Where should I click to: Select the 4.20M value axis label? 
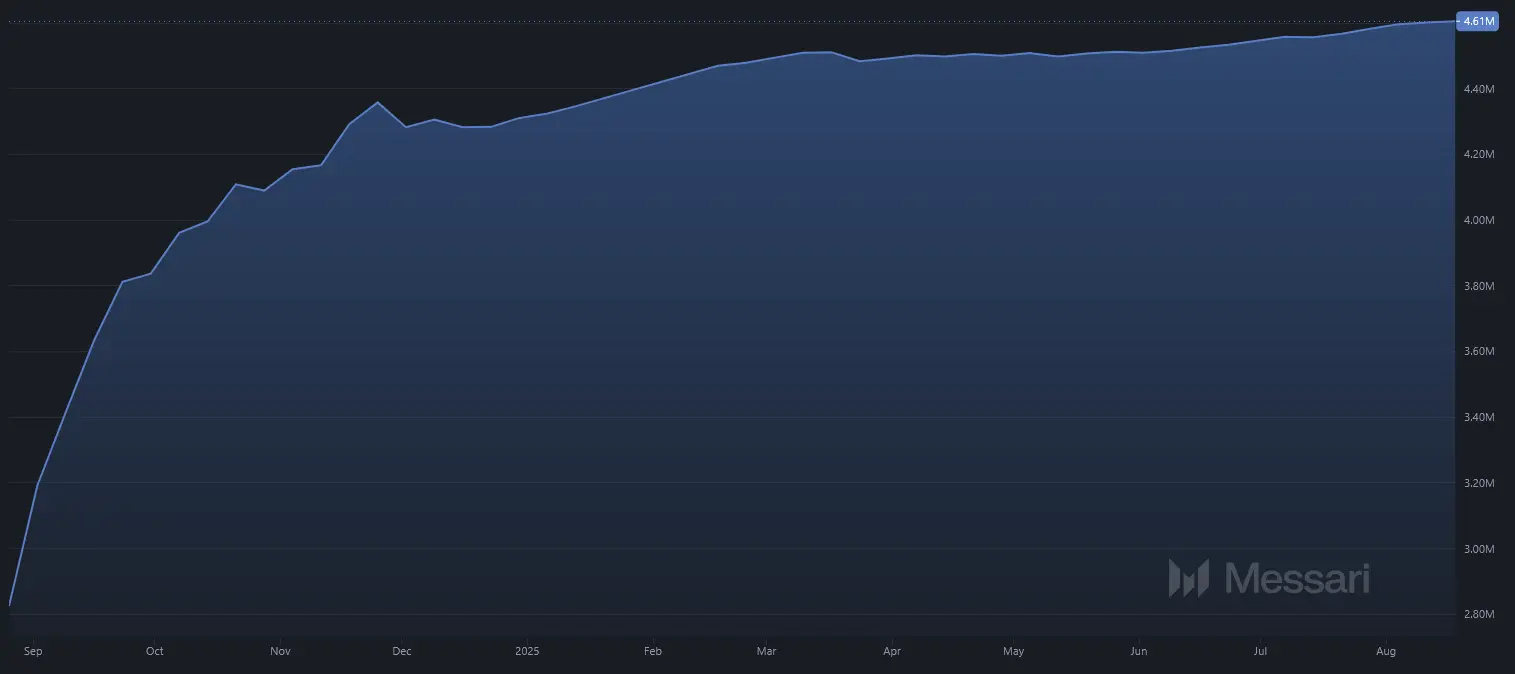pos(1478,155)
